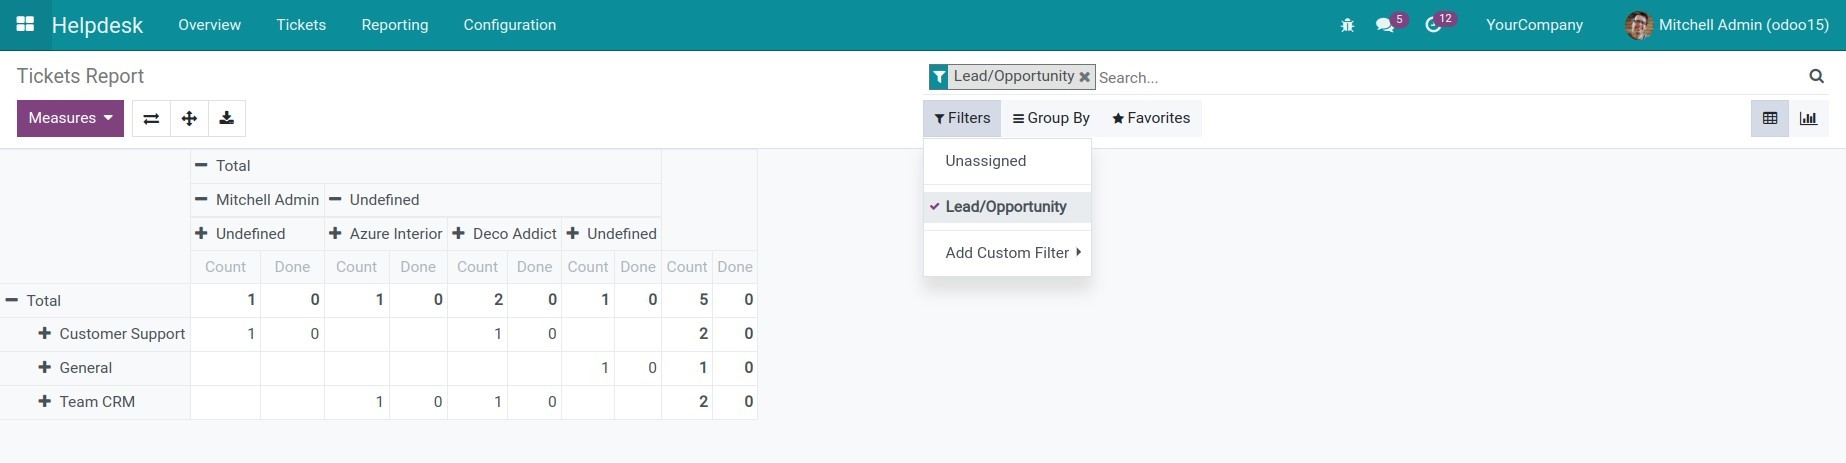Click the search magnifier icon
The image size is (1846, 463).
(x=1816, y=76)
